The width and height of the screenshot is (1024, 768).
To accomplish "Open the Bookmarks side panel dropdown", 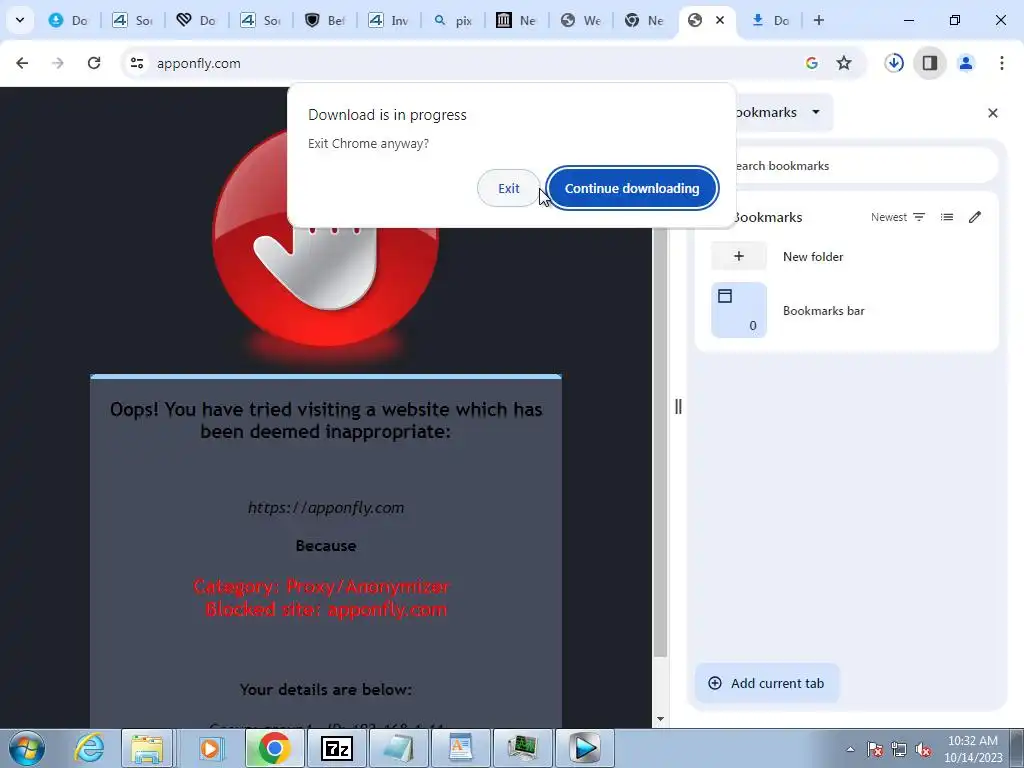I will pyautogui.click(x=816, y=112).
